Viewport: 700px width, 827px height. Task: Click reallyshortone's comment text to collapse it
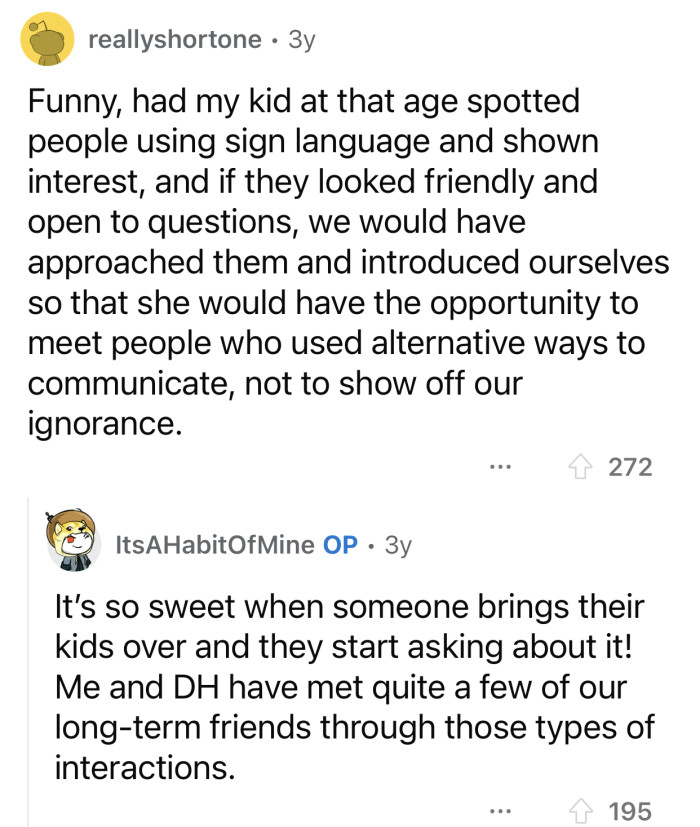click(330, 260)
